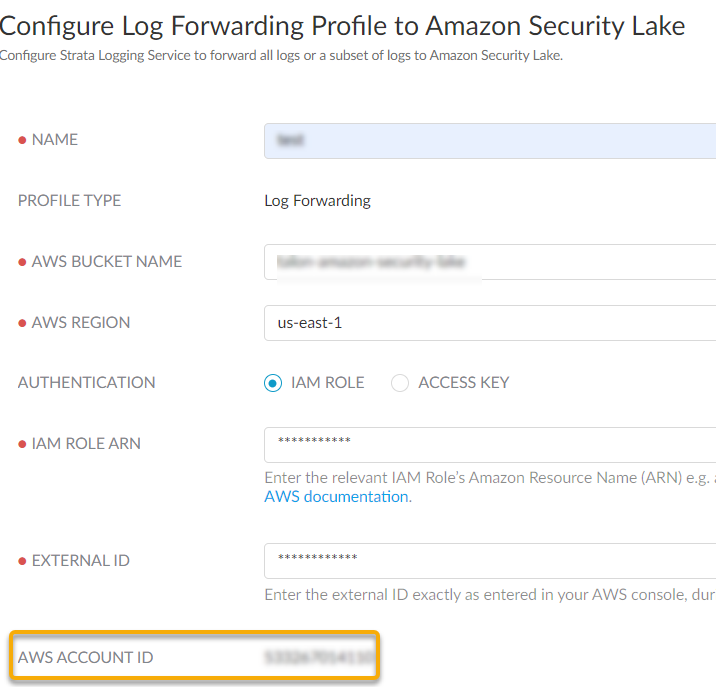Click the AUTHENTICATION label

click(x=87, y=382)
